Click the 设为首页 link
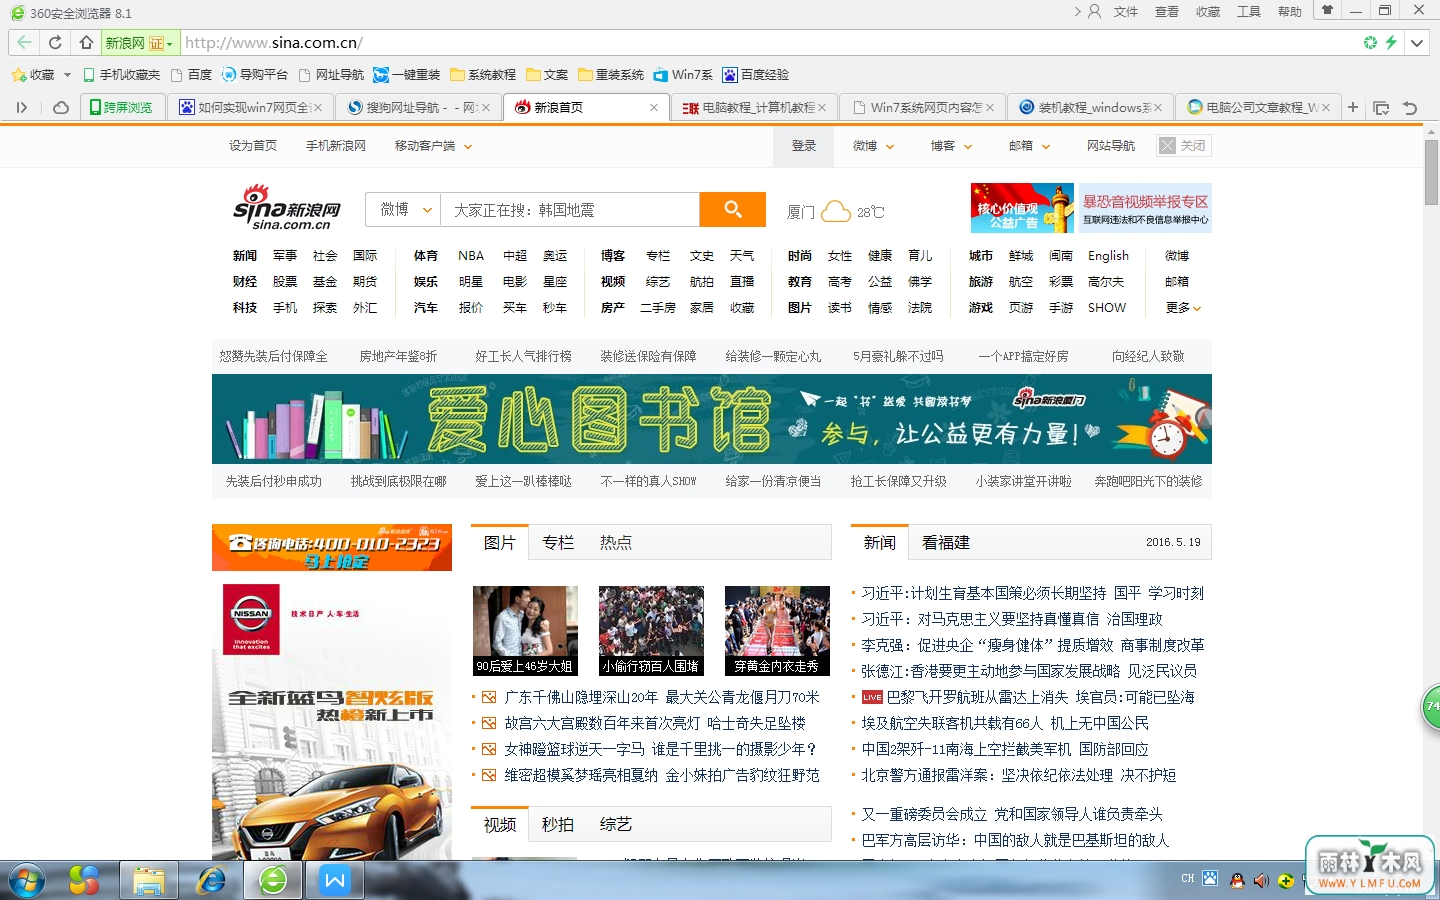Image resolution: width=1440 pixels, height=900 pixels. tap(253, 146)
